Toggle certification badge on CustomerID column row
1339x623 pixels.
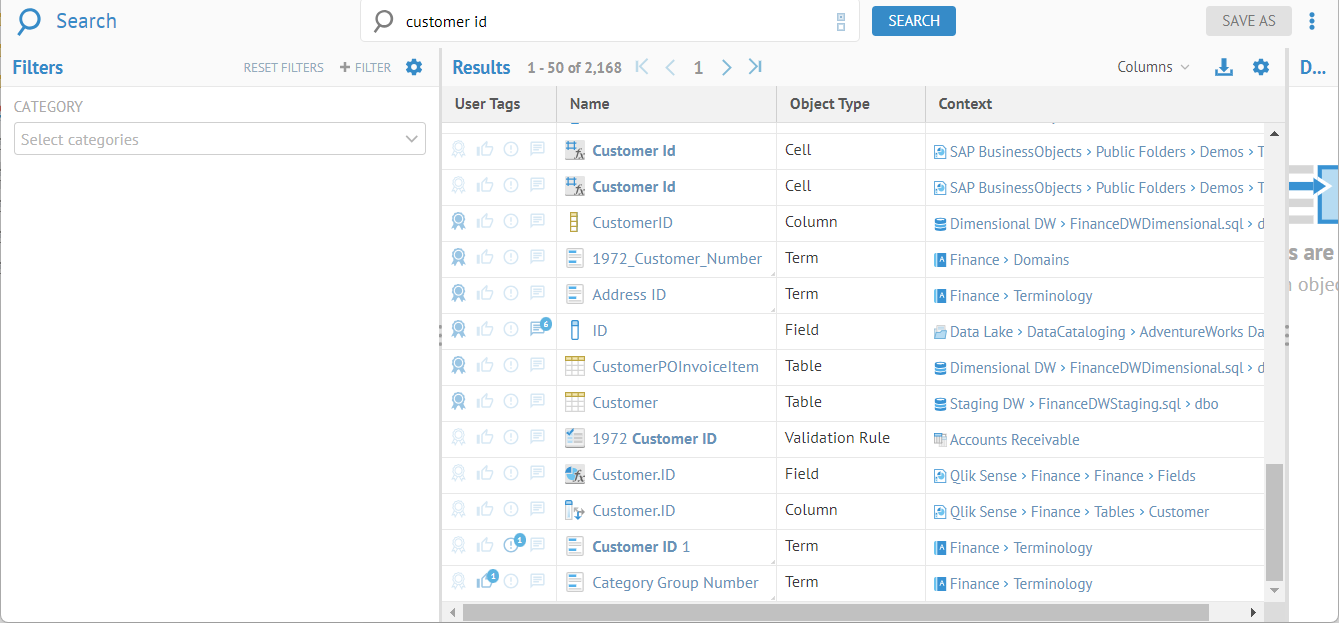(459, 222)
